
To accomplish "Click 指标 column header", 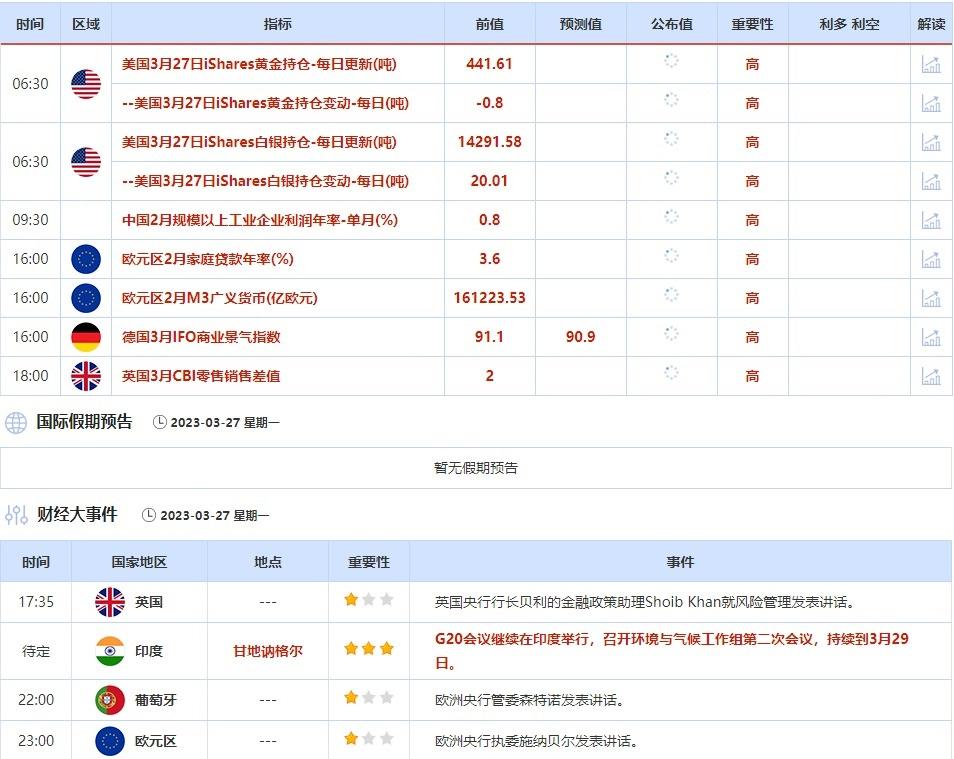I will pos(277,24).
